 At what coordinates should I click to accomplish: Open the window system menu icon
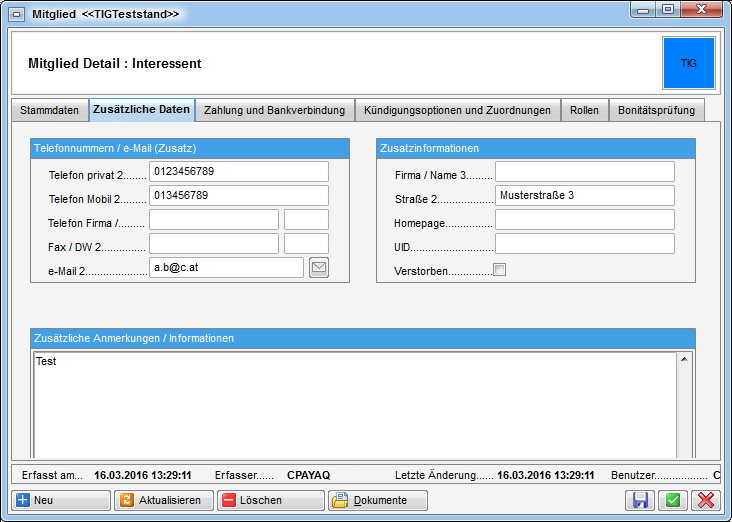point(16,14)
